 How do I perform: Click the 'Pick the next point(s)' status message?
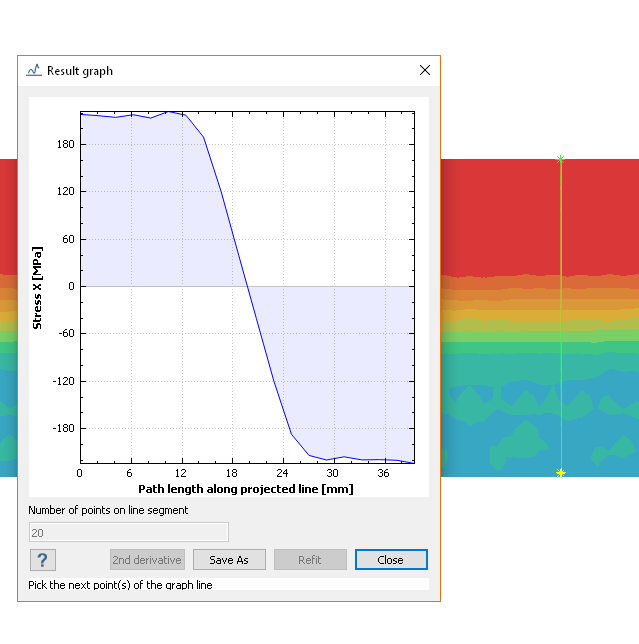coord(120,585)
